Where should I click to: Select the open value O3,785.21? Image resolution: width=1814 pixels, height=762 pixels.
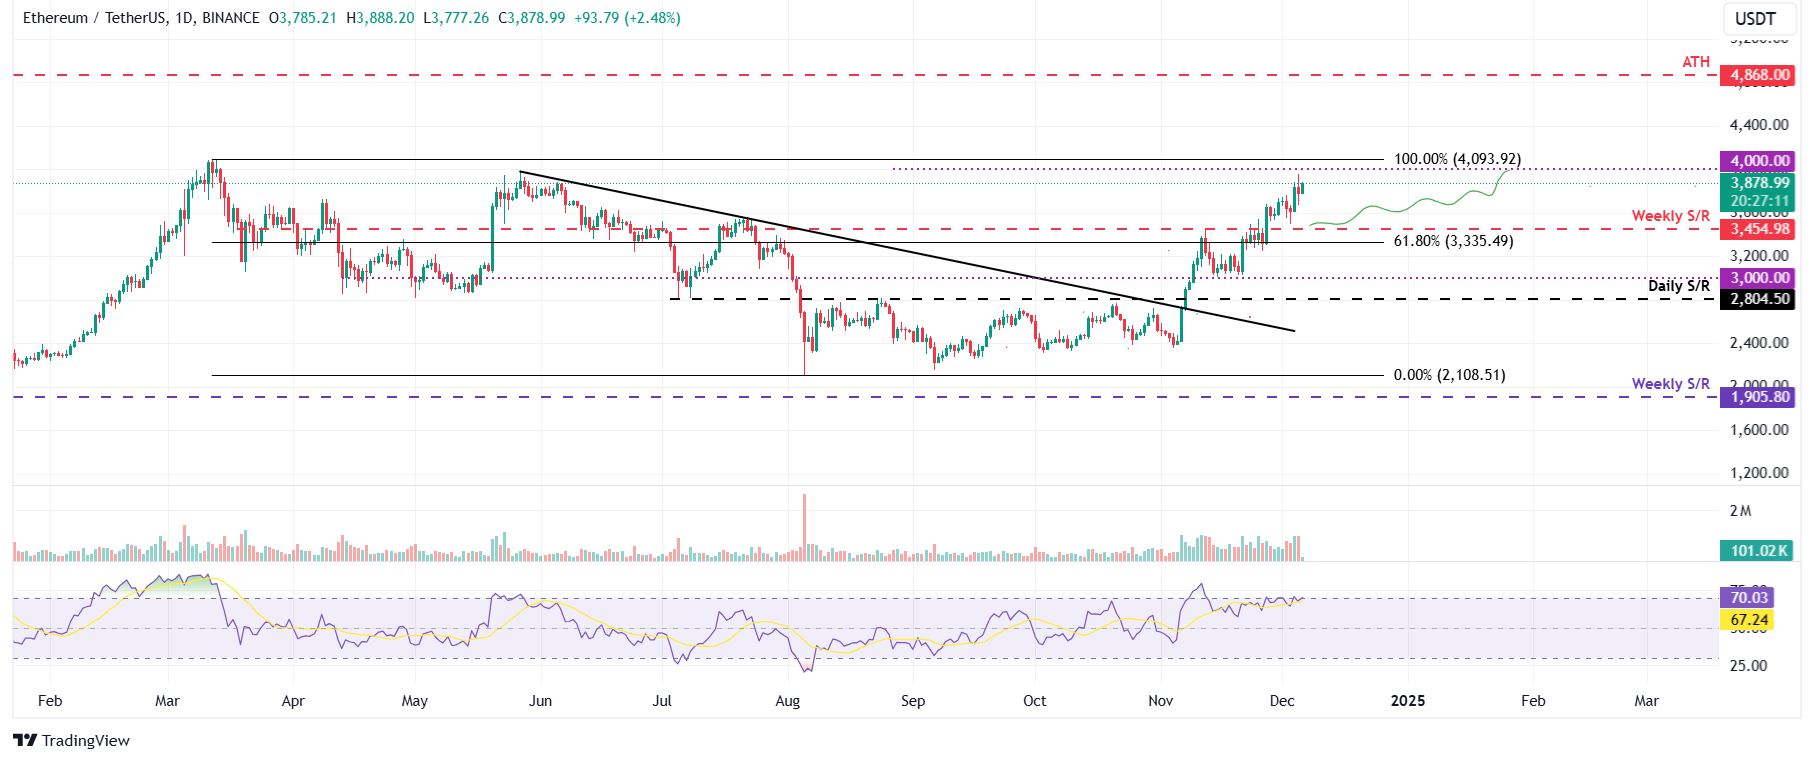(303, 18)
